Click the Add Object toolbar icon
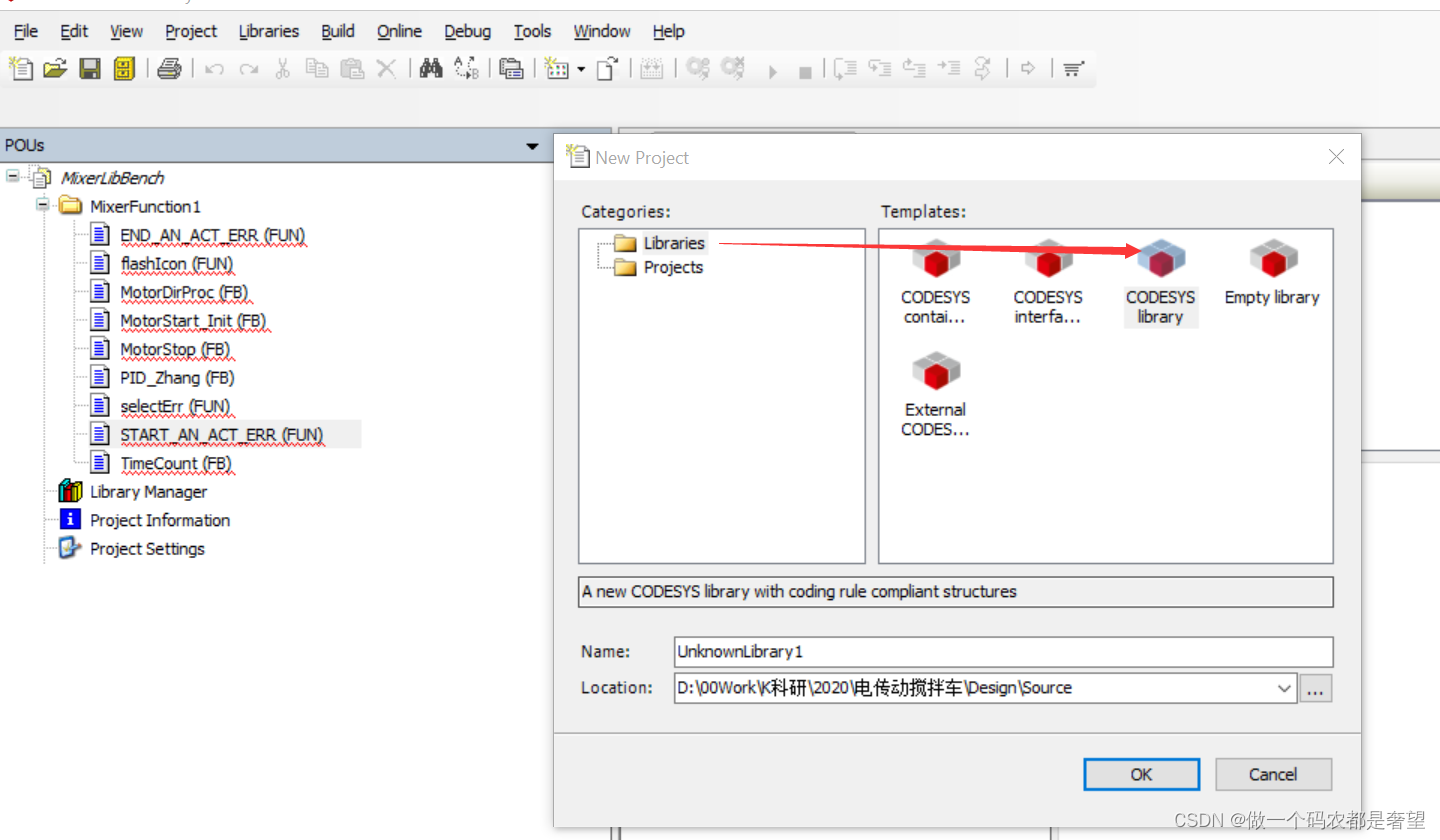The height and width of the screenshot is (840, 1440). click(557, 69)
